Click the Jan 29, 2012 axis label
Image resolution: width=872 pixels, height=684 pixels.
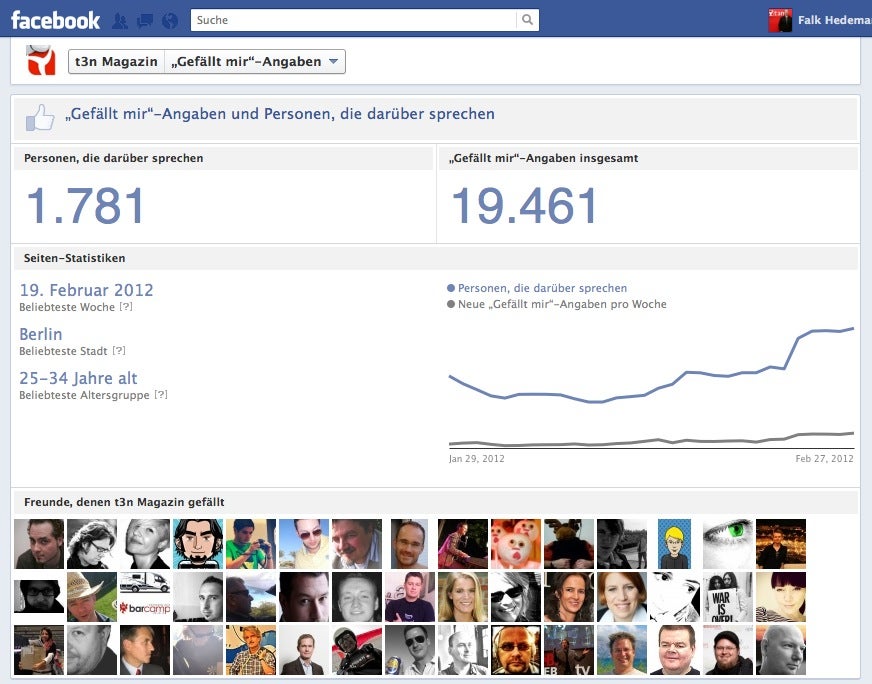click(477, 459)
